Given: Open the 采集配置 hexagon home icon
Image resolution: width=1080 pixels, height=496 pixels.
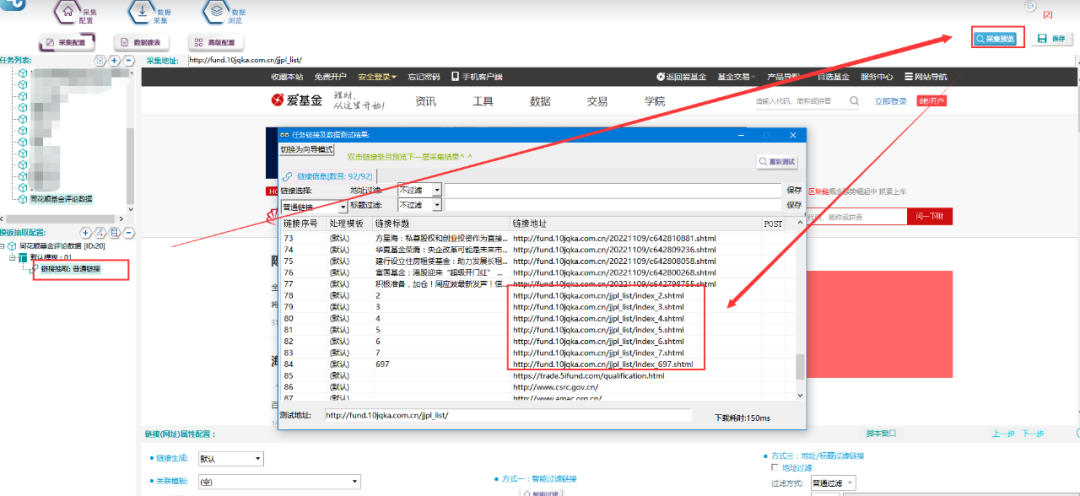Looking at the screenshot, I should pos(67,12).
